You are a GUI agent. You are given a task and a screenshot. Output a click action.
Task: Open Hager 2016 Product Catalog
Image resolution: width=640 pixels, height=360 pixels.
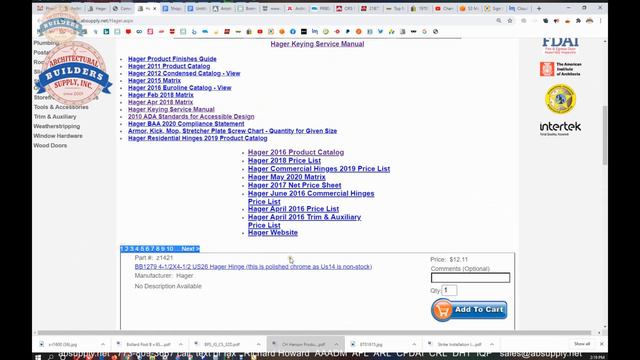296,152
